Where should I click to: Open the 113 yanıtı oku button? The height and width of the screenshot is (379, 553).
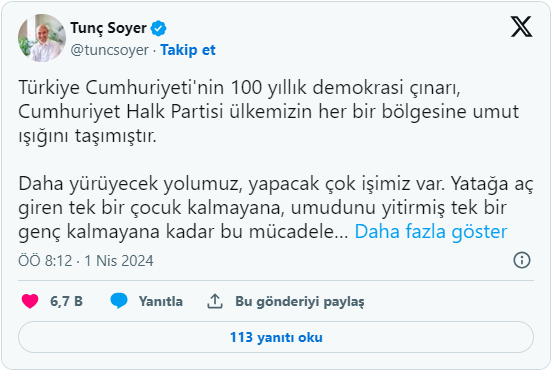click(276, 337)
